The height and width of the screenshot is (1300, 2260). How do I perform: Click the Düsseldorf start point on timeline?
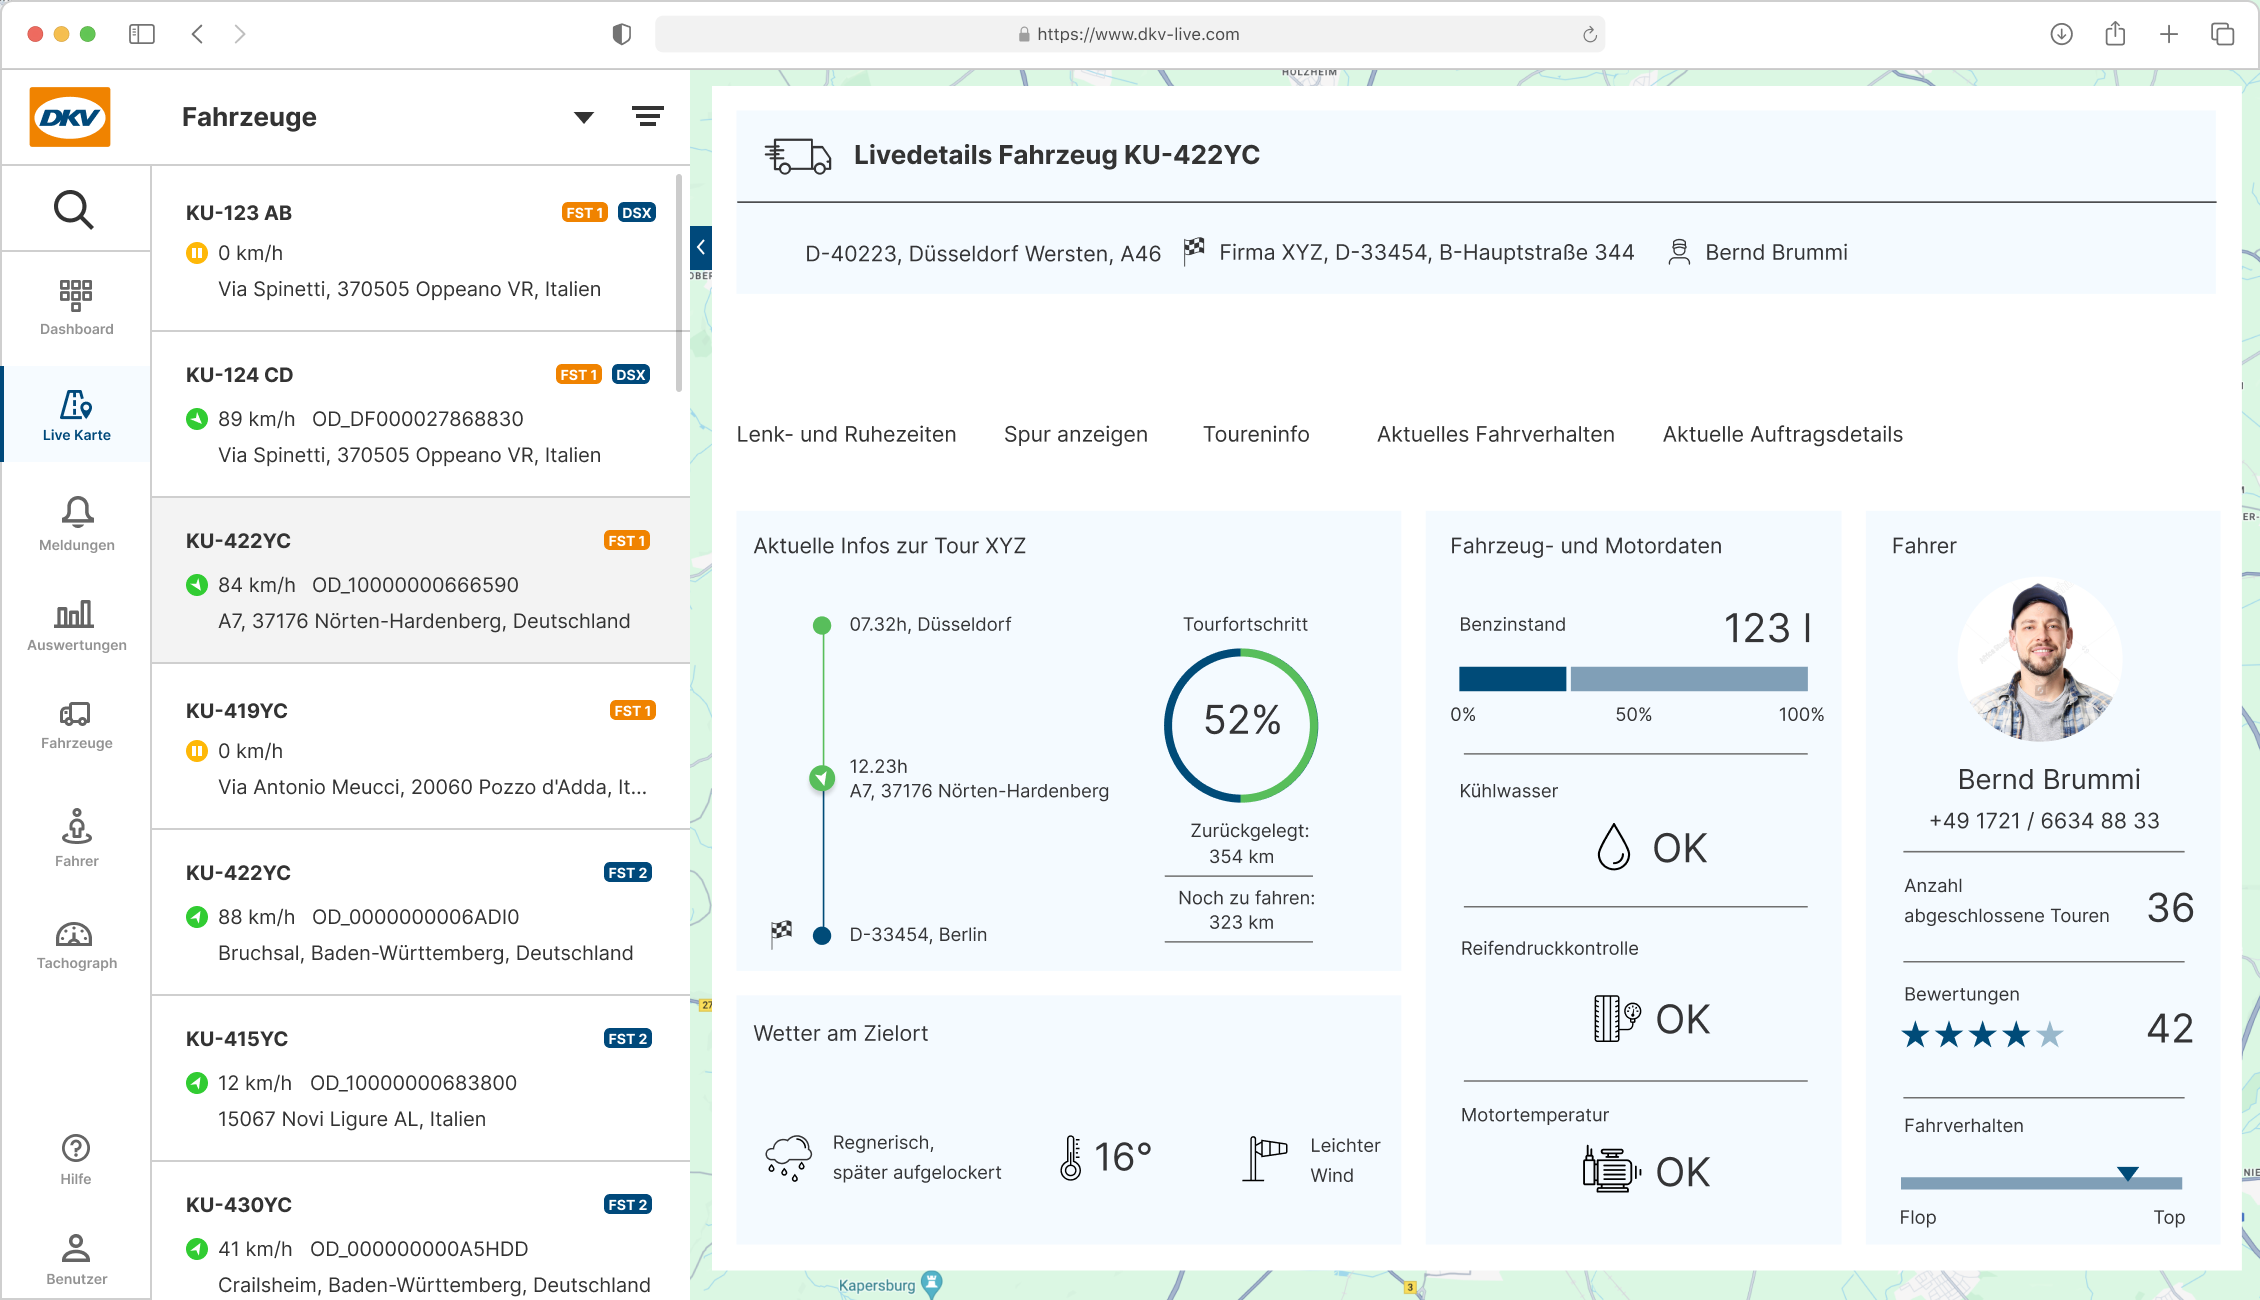(x=822, y=626)
